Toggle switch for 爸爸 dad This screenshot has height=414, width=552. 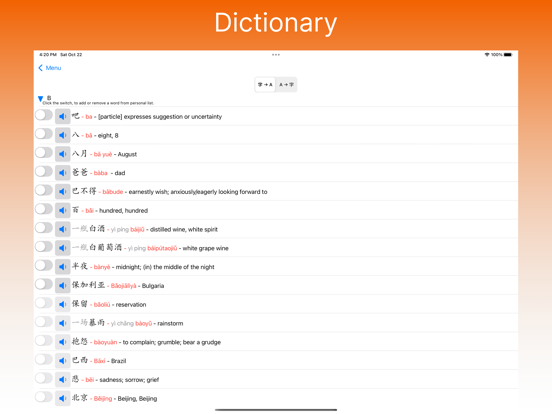[44, 171]
